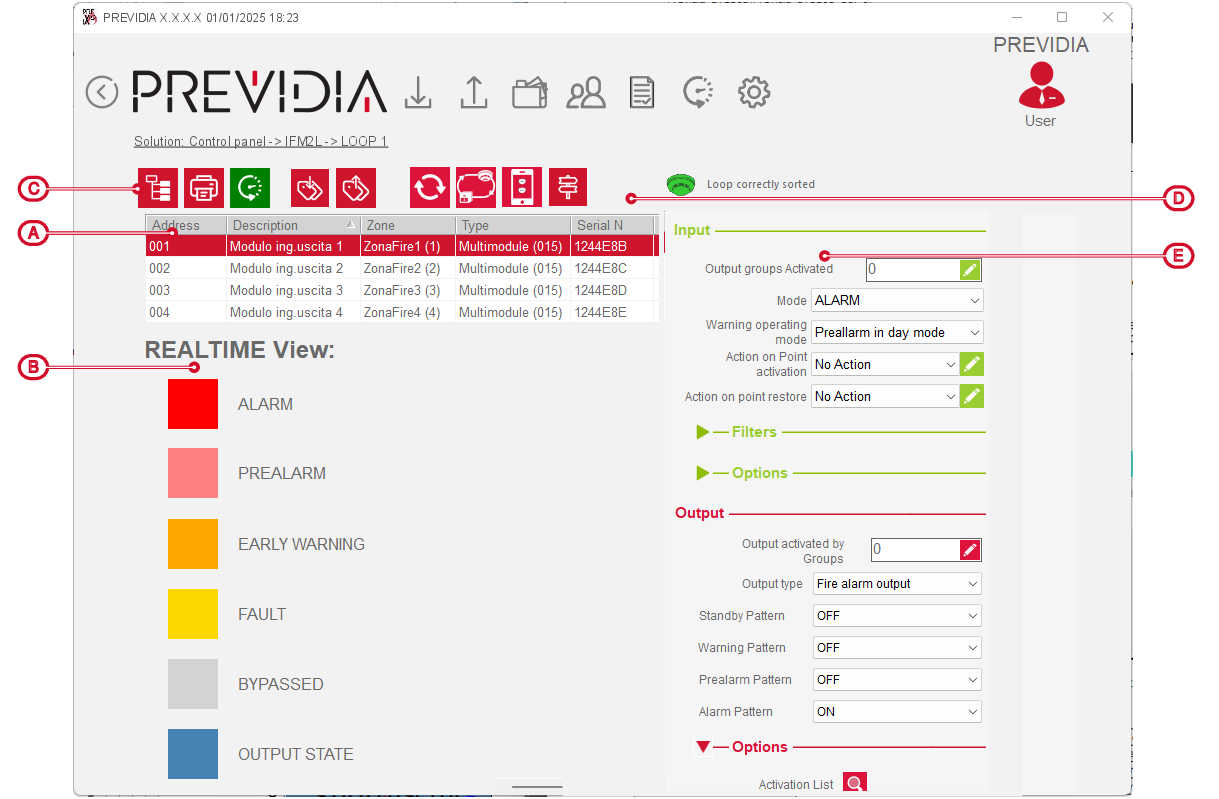Click the red ALARM color swatch

tap(193, 404)
